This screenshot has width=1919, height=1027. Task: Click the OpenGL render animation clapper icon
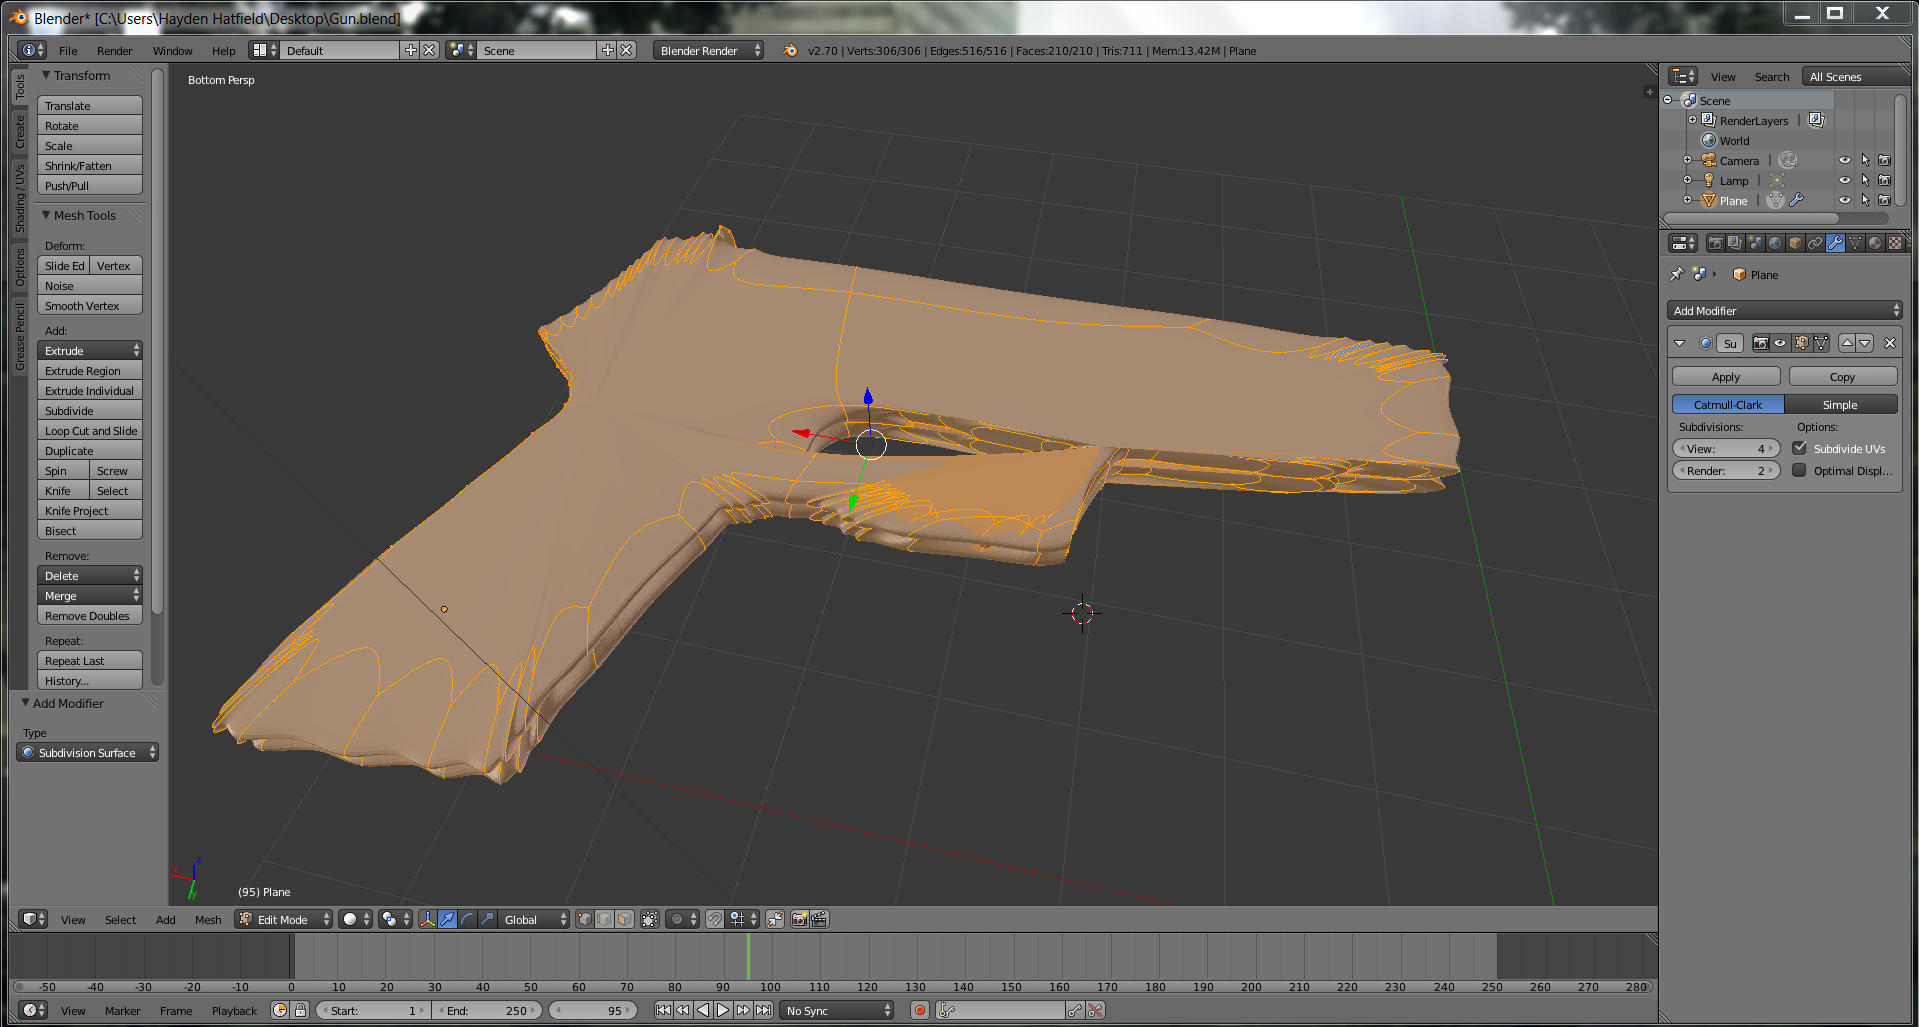pos(819,919)
